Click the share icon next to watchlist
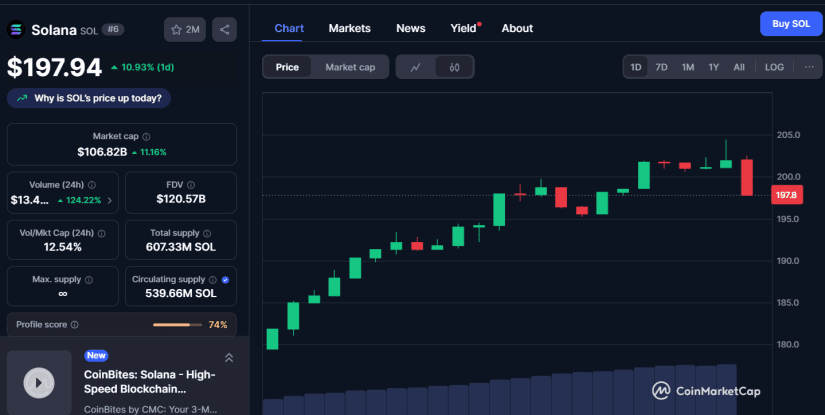The width and height of the screenshot is (825, 415). point(225,29)
